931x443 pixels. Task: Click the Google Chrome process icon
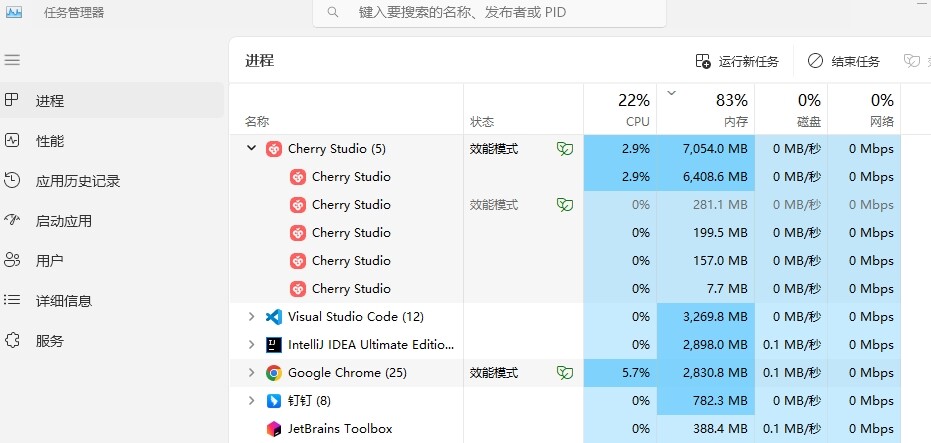tap(274, 373)
